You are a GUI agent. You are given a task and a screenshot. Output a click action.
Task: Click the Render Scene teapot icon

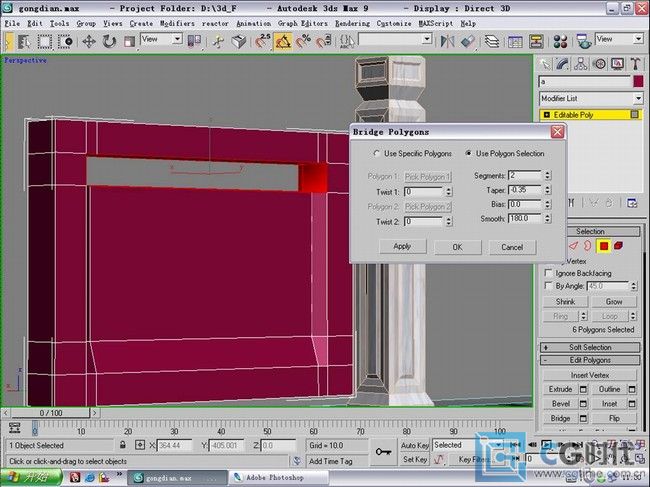pos(584,41)
